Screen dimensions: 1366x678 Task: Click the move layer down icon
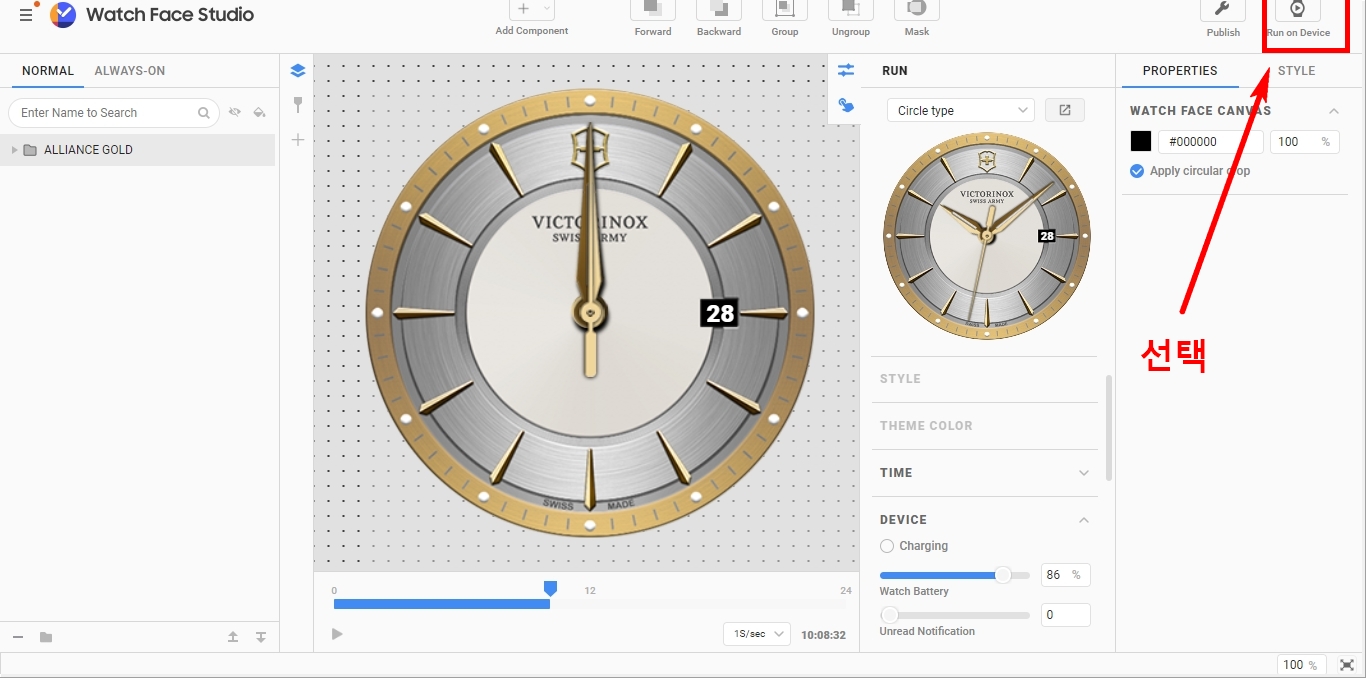click(261, 637)
